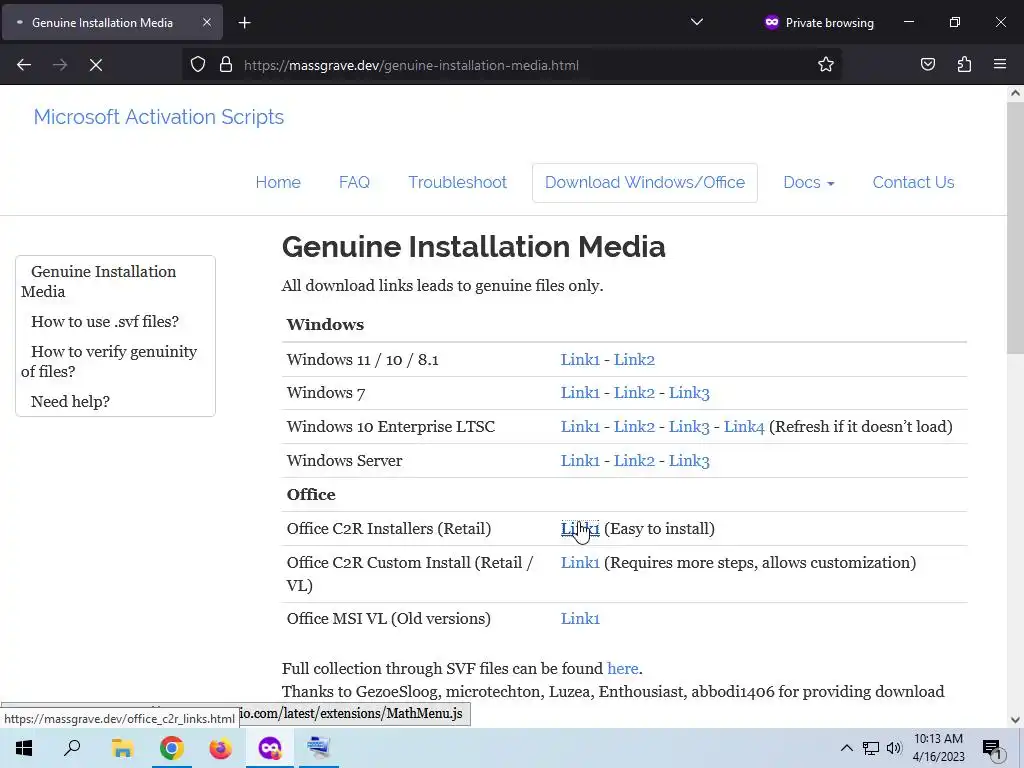Click the page scrollbar down arrow
Image resolution: width=1024 pixels, height=768 pixels.
1015,720
